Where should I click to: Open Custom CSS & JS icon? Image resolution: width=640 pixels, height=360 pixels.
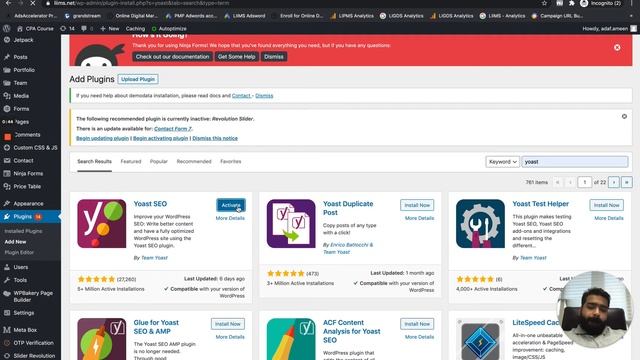coord(7,147)
